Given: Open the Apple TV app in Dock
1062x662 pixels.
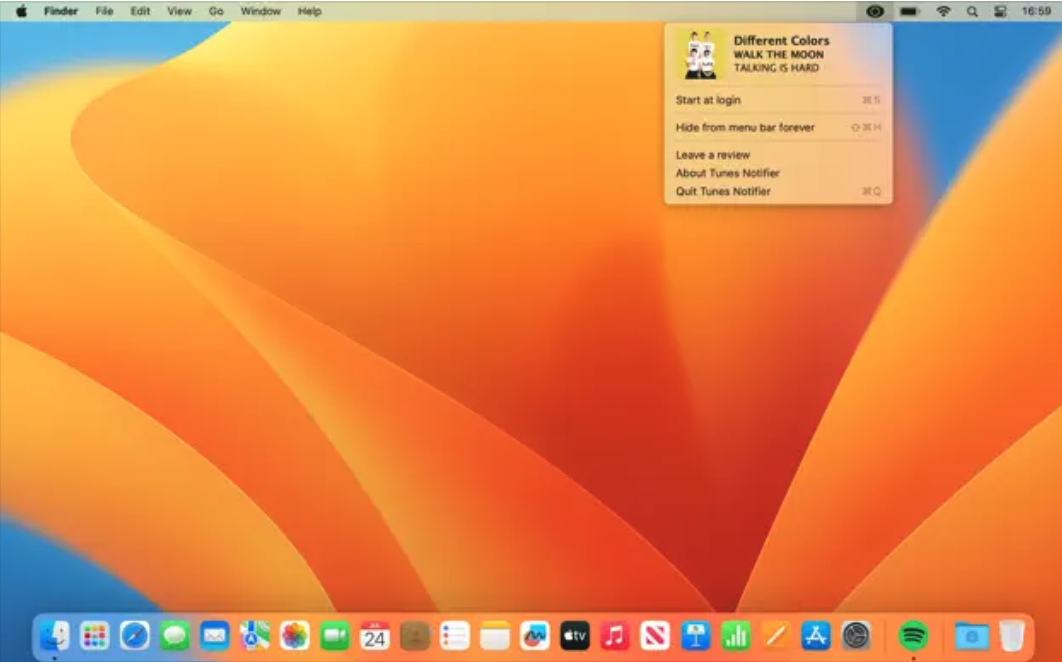Looking at the screenshot, I should [x=575, y=635].
